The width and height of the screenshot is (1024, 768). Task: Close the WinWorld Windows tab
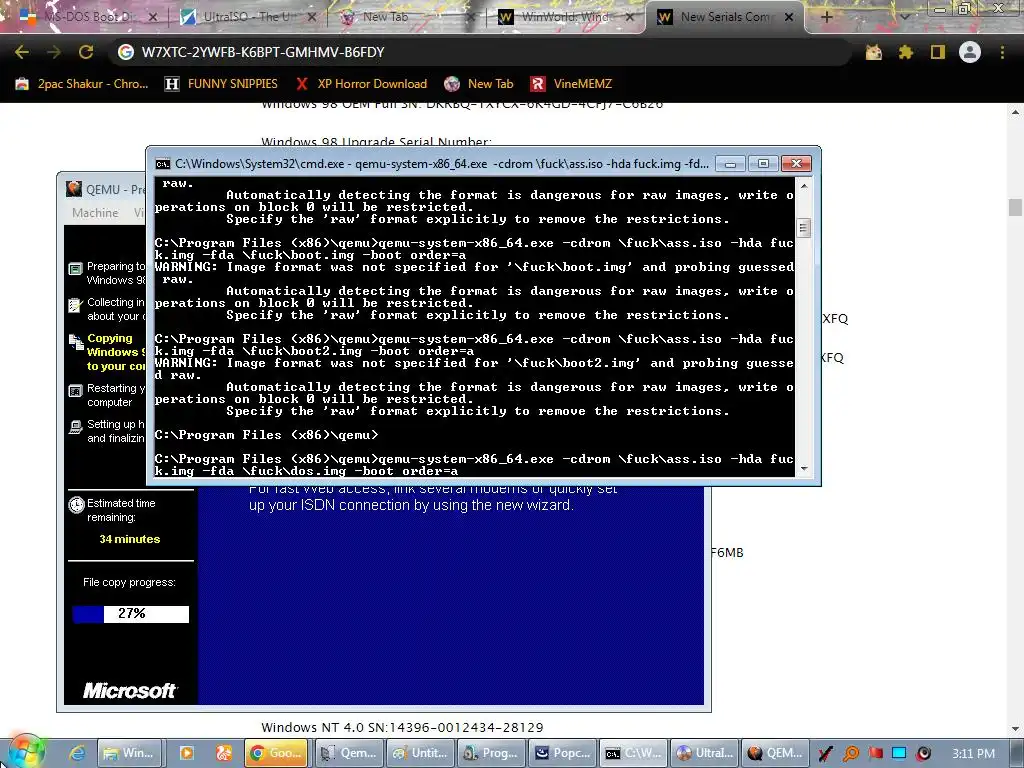(630, 17)
